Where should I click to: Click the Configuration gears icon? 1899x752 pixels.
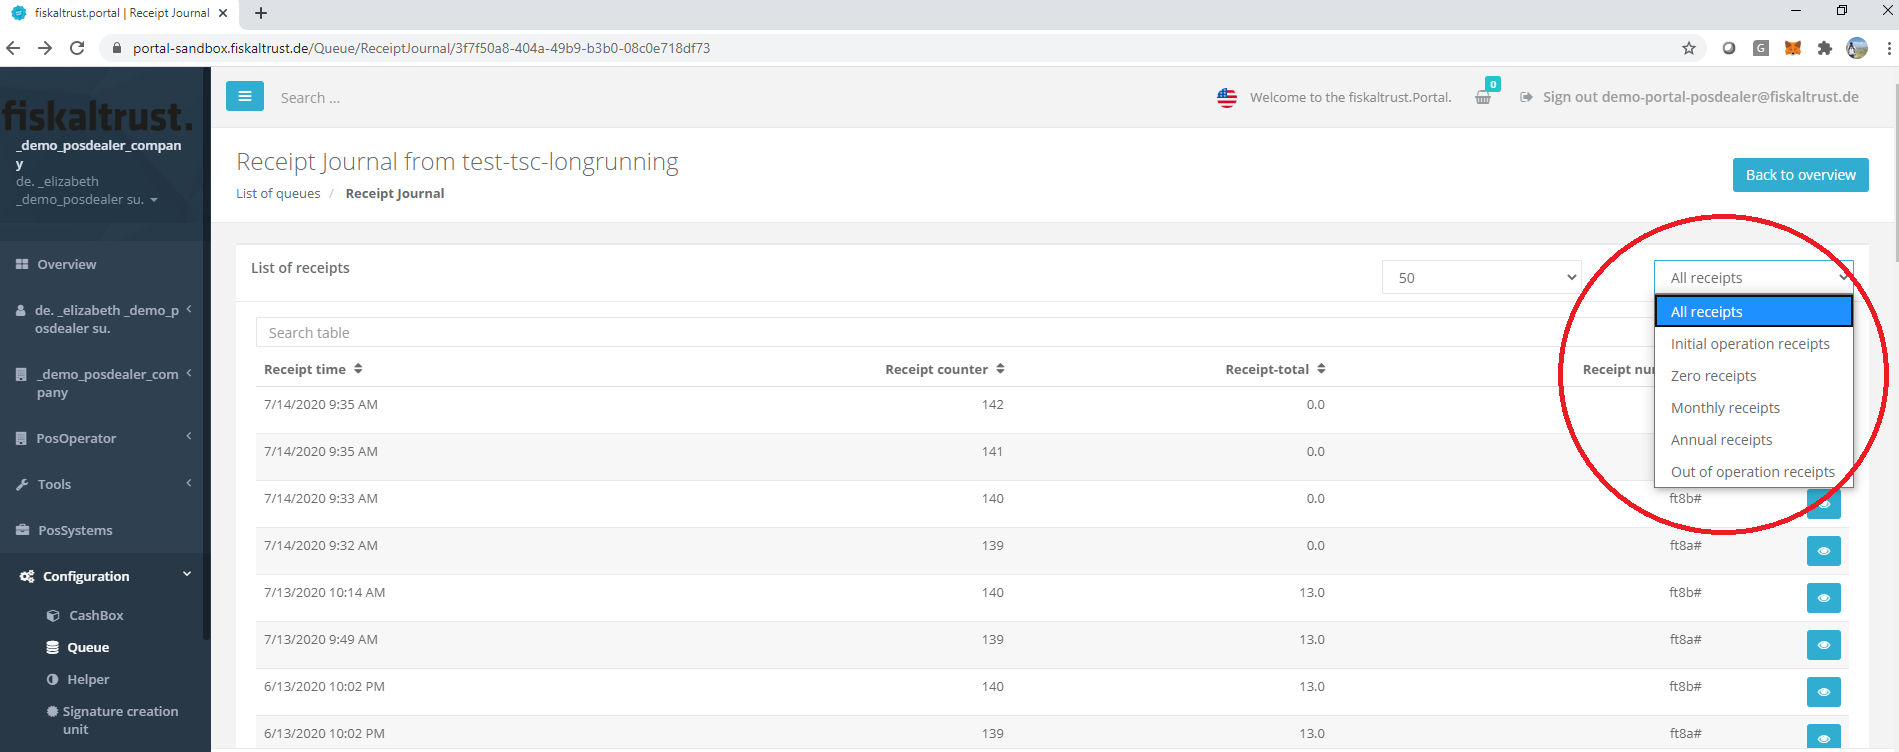click(27, 576)
